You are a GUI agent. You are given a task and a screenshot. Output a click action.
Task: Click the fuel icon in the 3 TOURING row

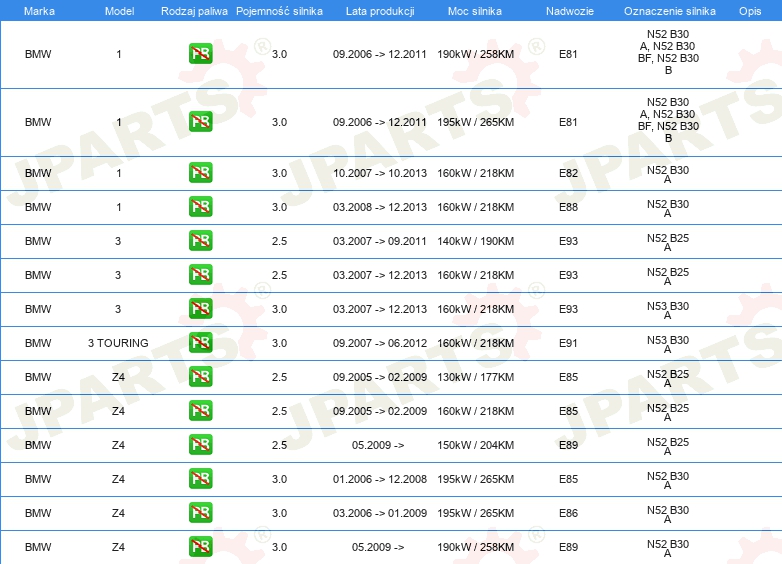pos(200,343)
